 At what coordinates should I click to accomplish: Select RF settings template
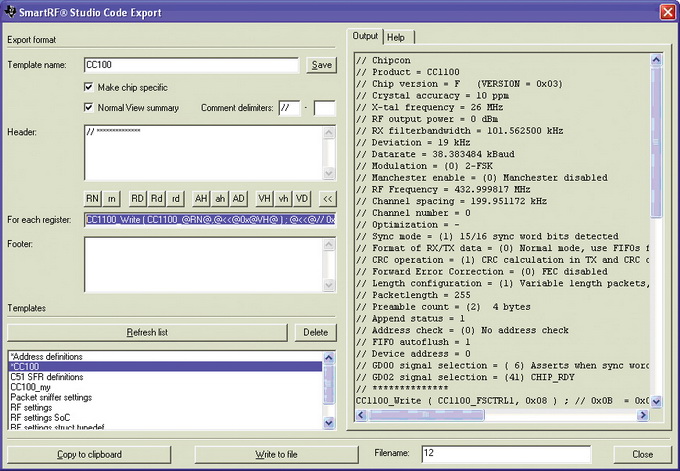pyautogui.click(x=165, y=408)
